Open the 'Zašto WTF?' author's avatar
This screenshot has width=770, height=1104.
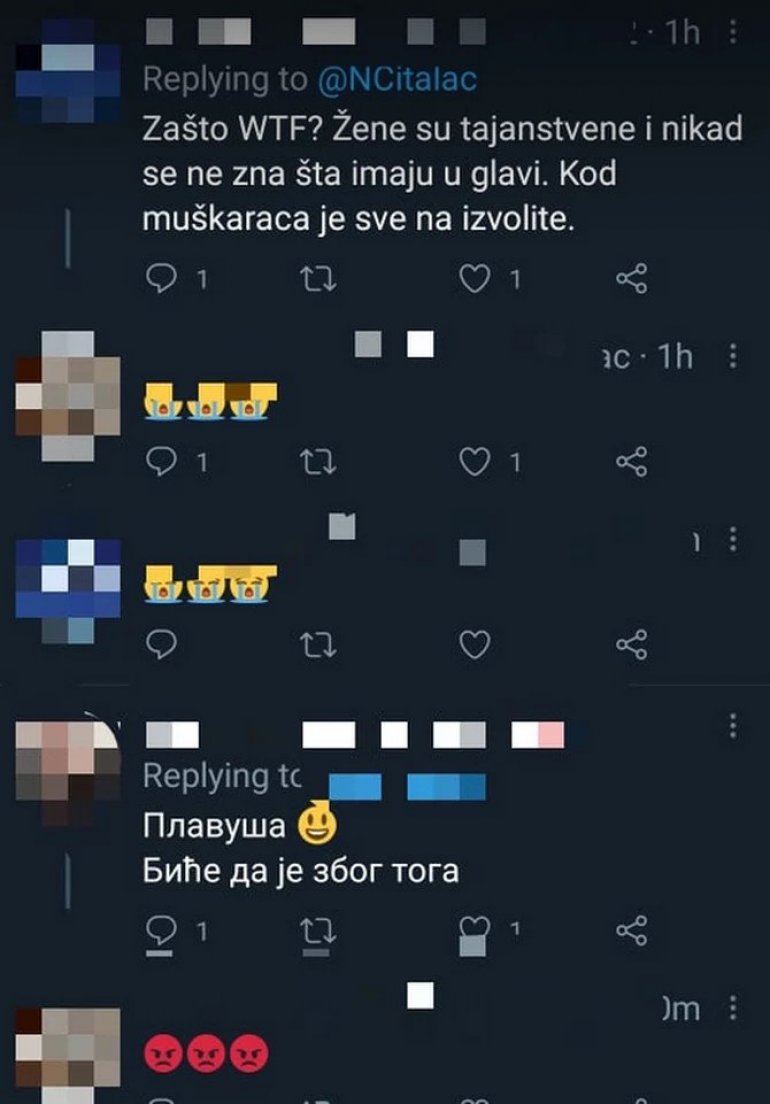(68, 71)
